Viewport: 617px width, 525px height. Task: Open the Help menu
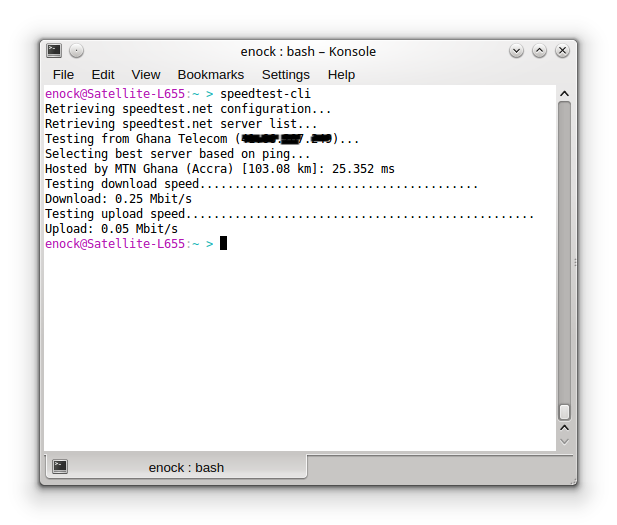[x=341, y=74]
